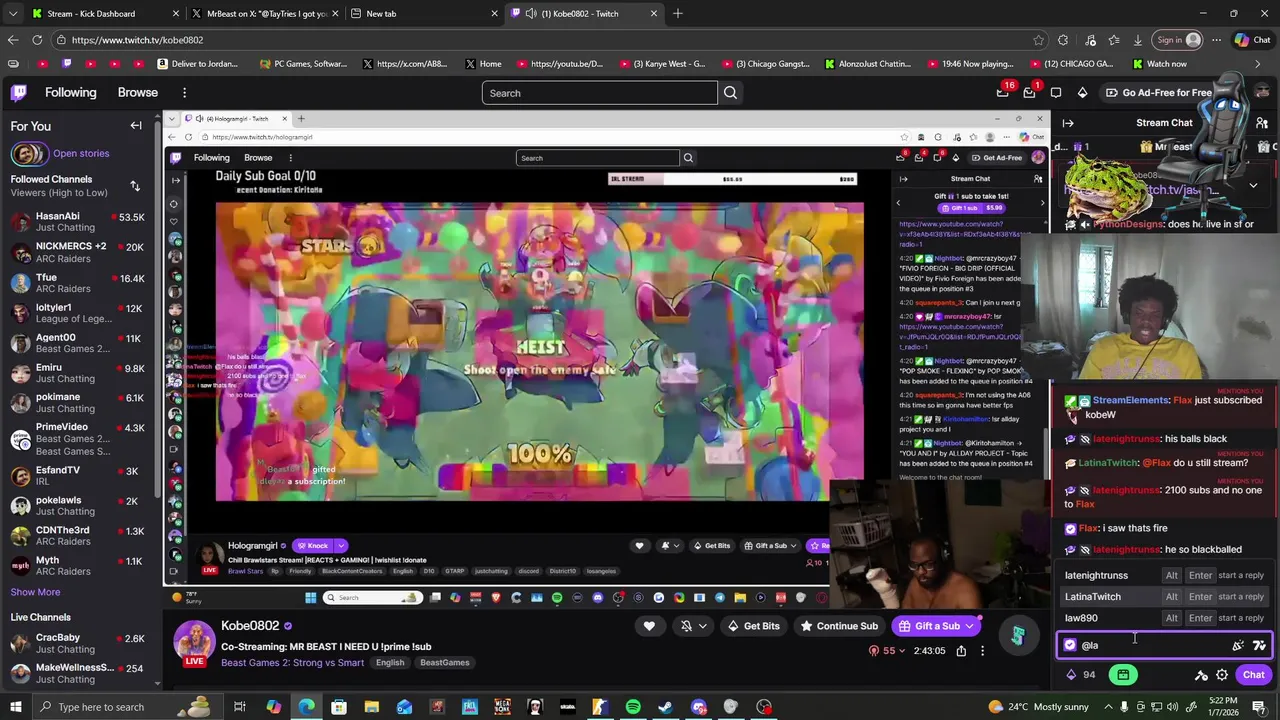Open Spotify from Windows taskbar
1280x720 pixels.
633,707
